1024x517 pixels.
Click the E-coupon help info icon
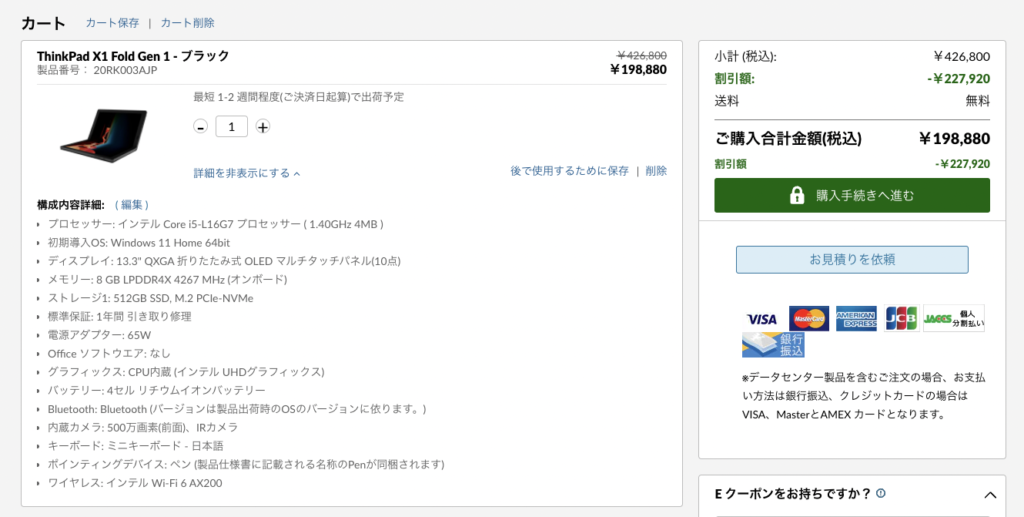click(881, 494)
